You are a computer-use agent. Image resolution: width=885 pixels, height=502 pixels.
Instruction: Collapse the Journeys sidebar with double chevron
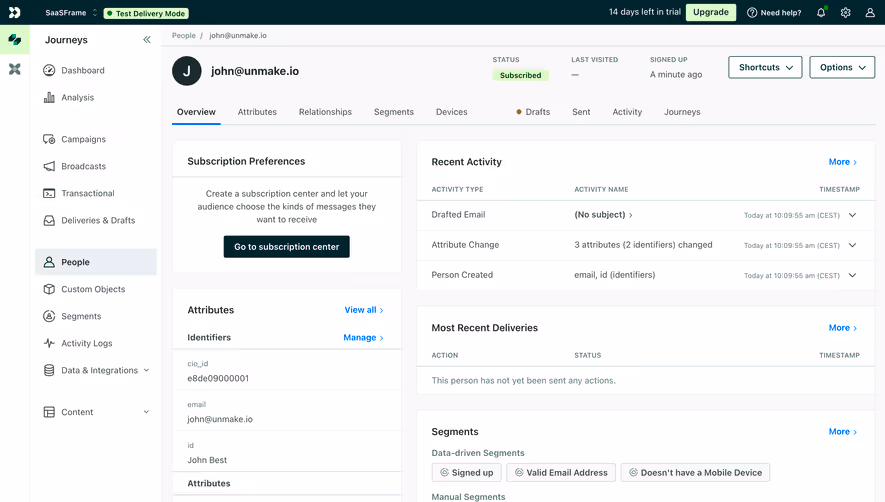147,40
